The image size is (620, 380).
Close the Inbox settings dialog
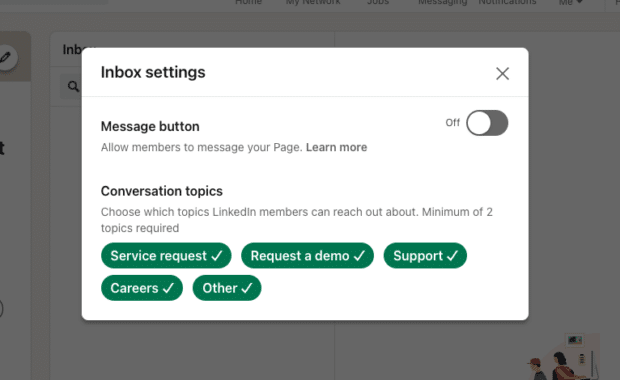(502, 73)
